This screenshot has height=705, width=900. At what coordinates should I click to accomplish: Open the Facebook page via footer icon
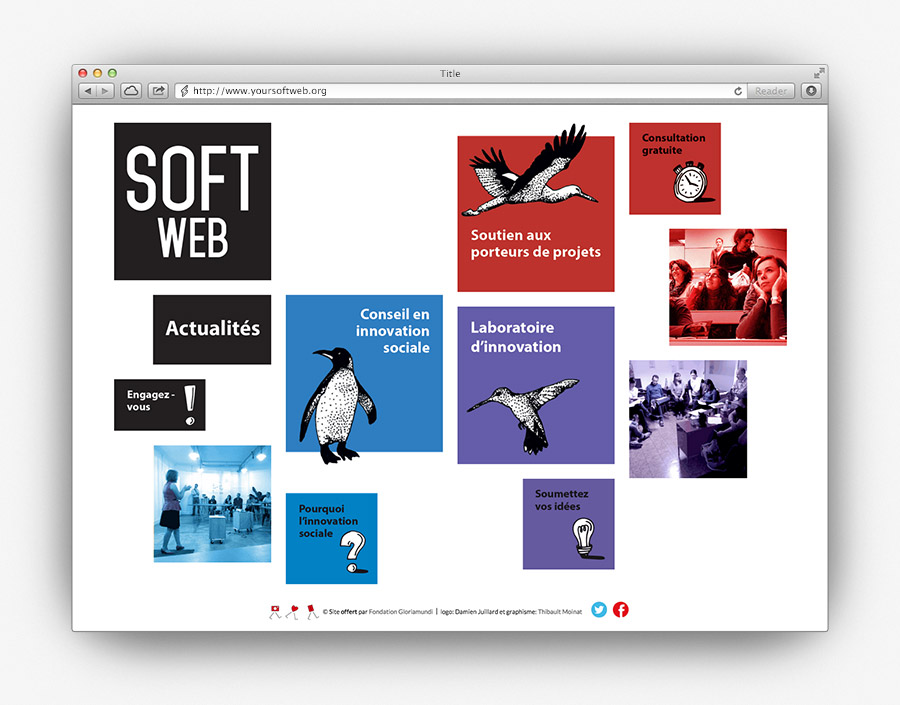621,610
